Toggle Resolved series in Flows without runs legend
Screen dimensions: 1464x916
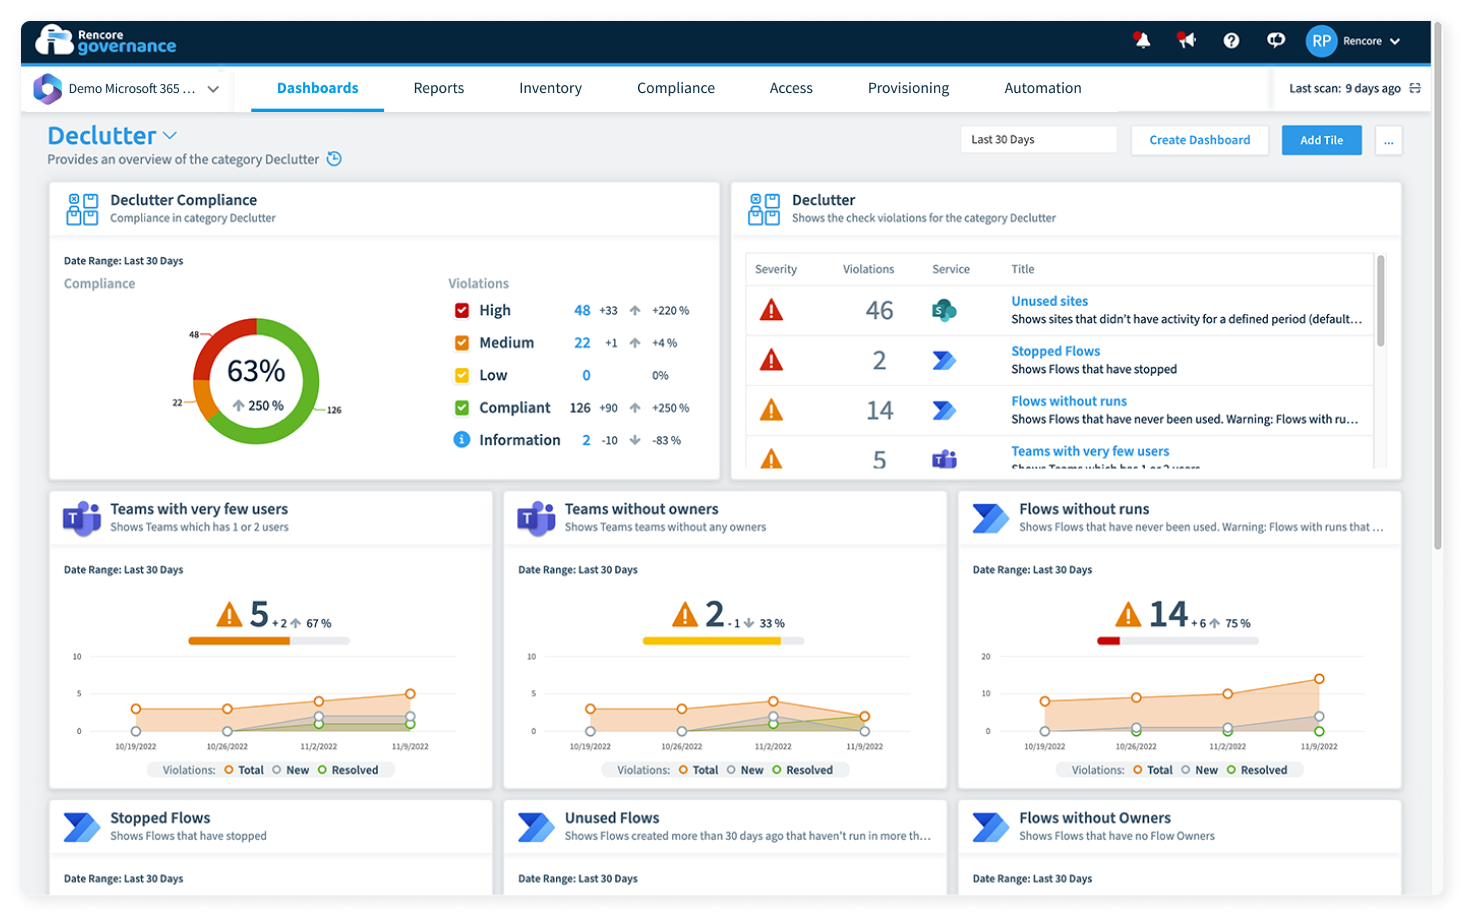1257,770
